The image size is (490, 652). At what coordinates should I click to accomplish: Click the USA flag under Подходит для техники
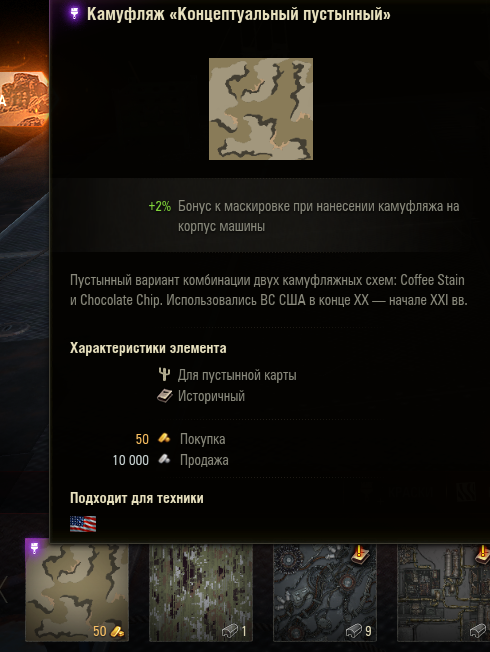[x=83, y=524]
